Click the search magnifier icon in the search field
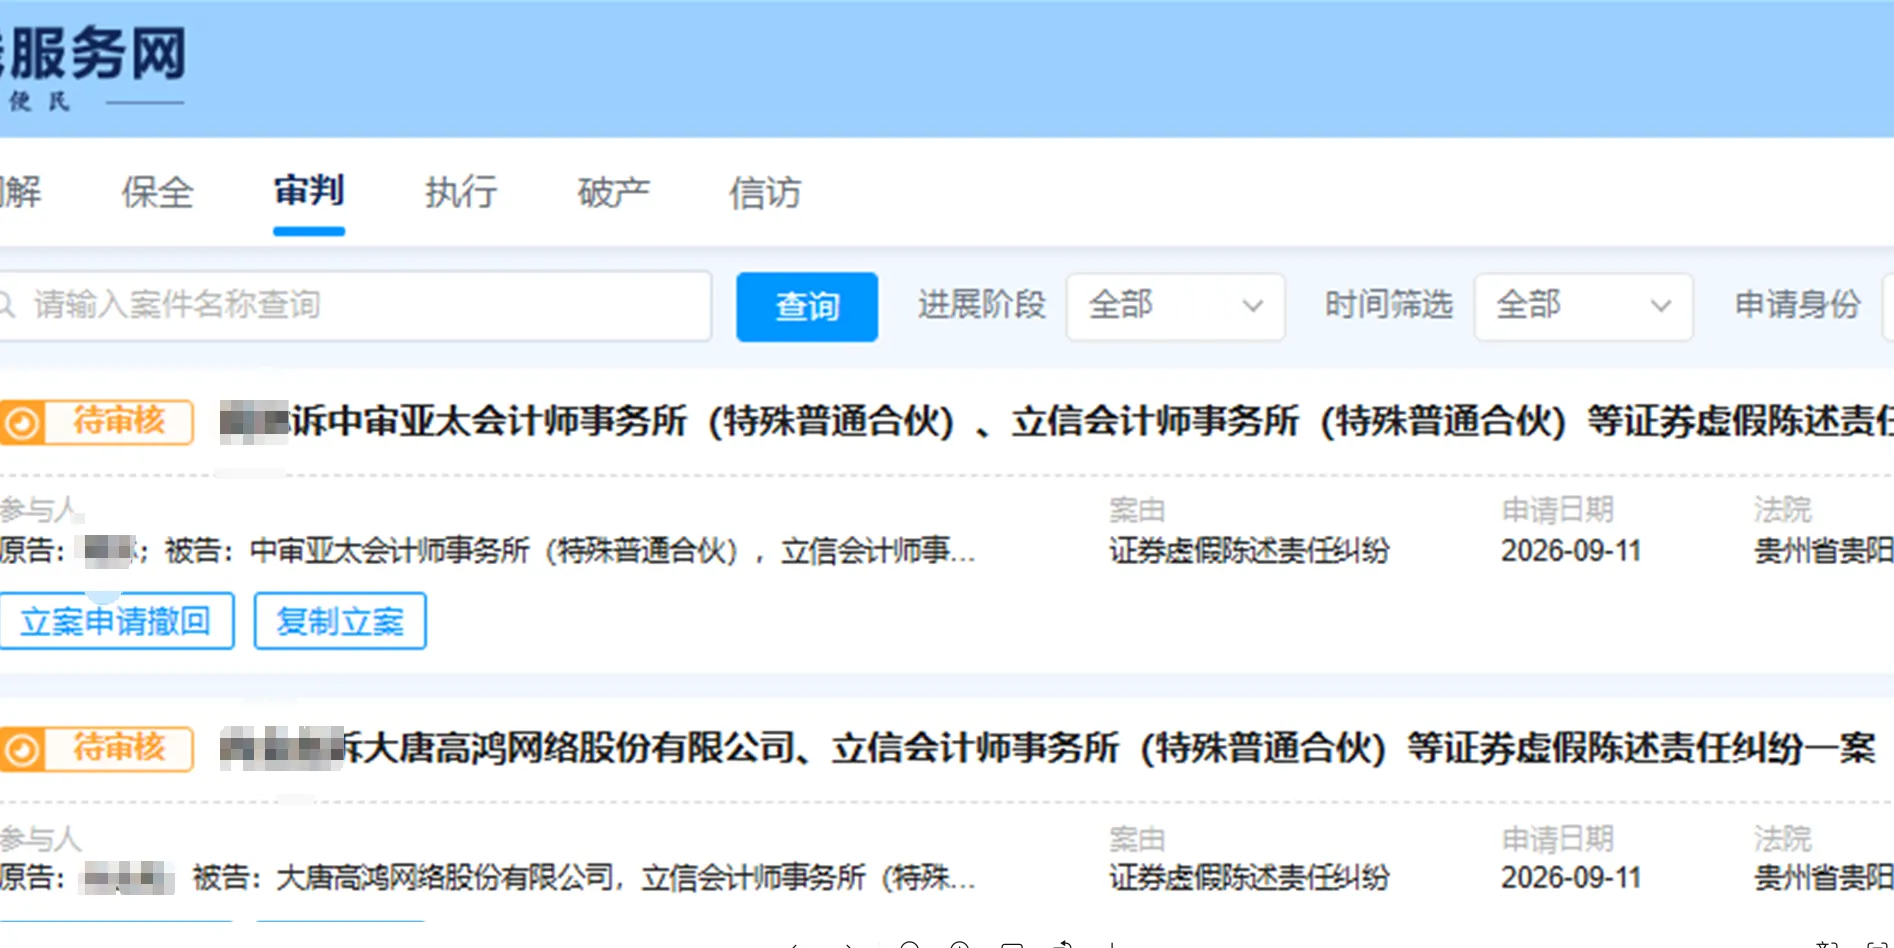The height and width of the screenshot is (948, 1894). 8,304
